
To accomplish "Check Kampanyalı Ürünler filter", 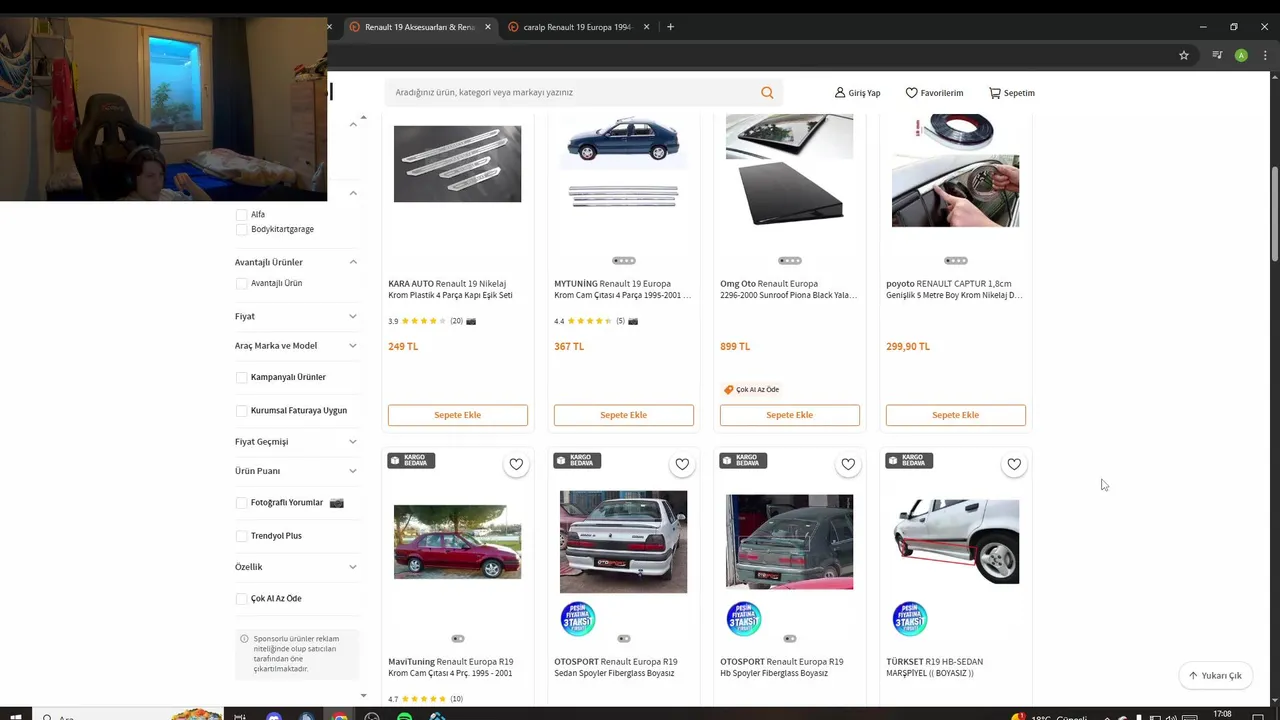I will pos(241,377).
